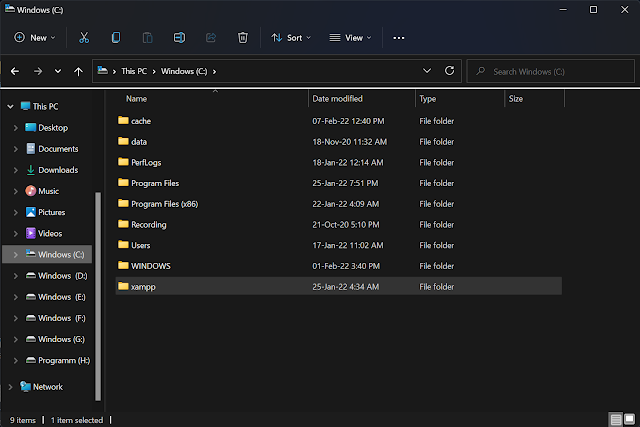The image size is (640, 427).
Task: Click the Pictures icon in sidebar
Action: click(31, 212)
